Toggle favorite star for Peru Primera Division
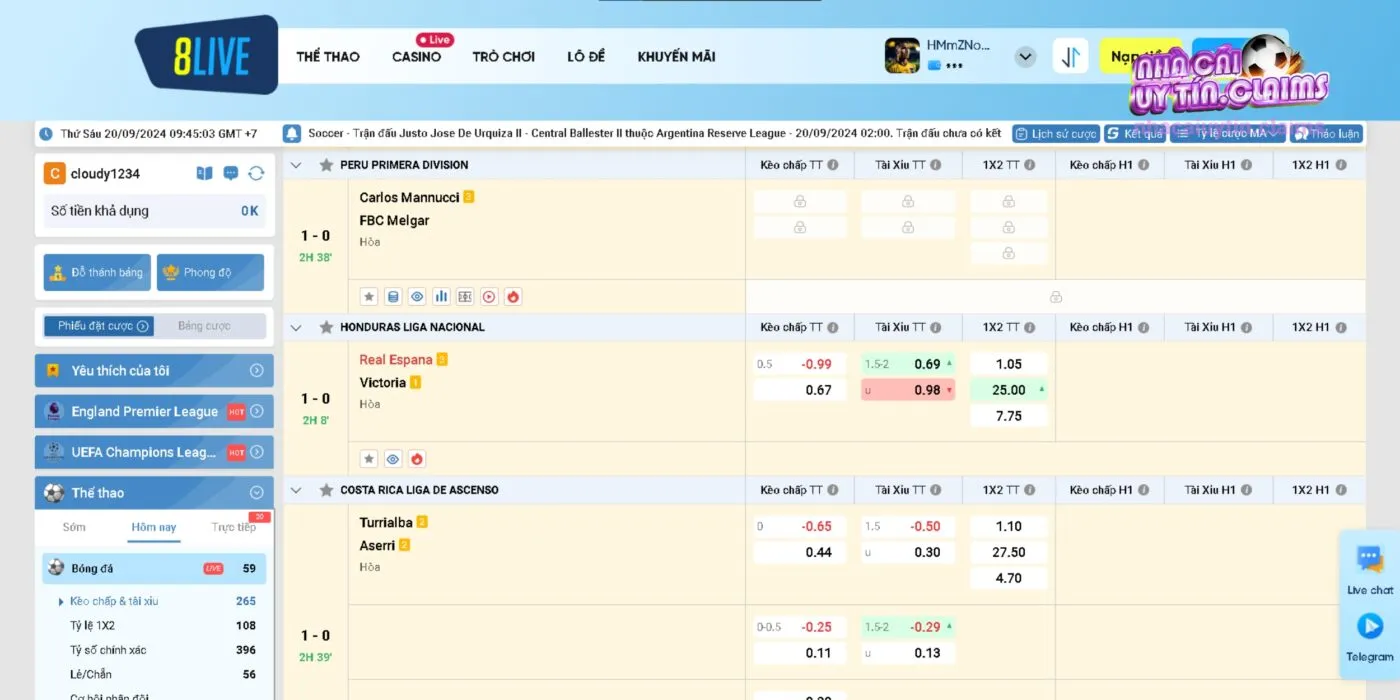Viewport: 1400px width, 700px height. [x=326, y=165]
